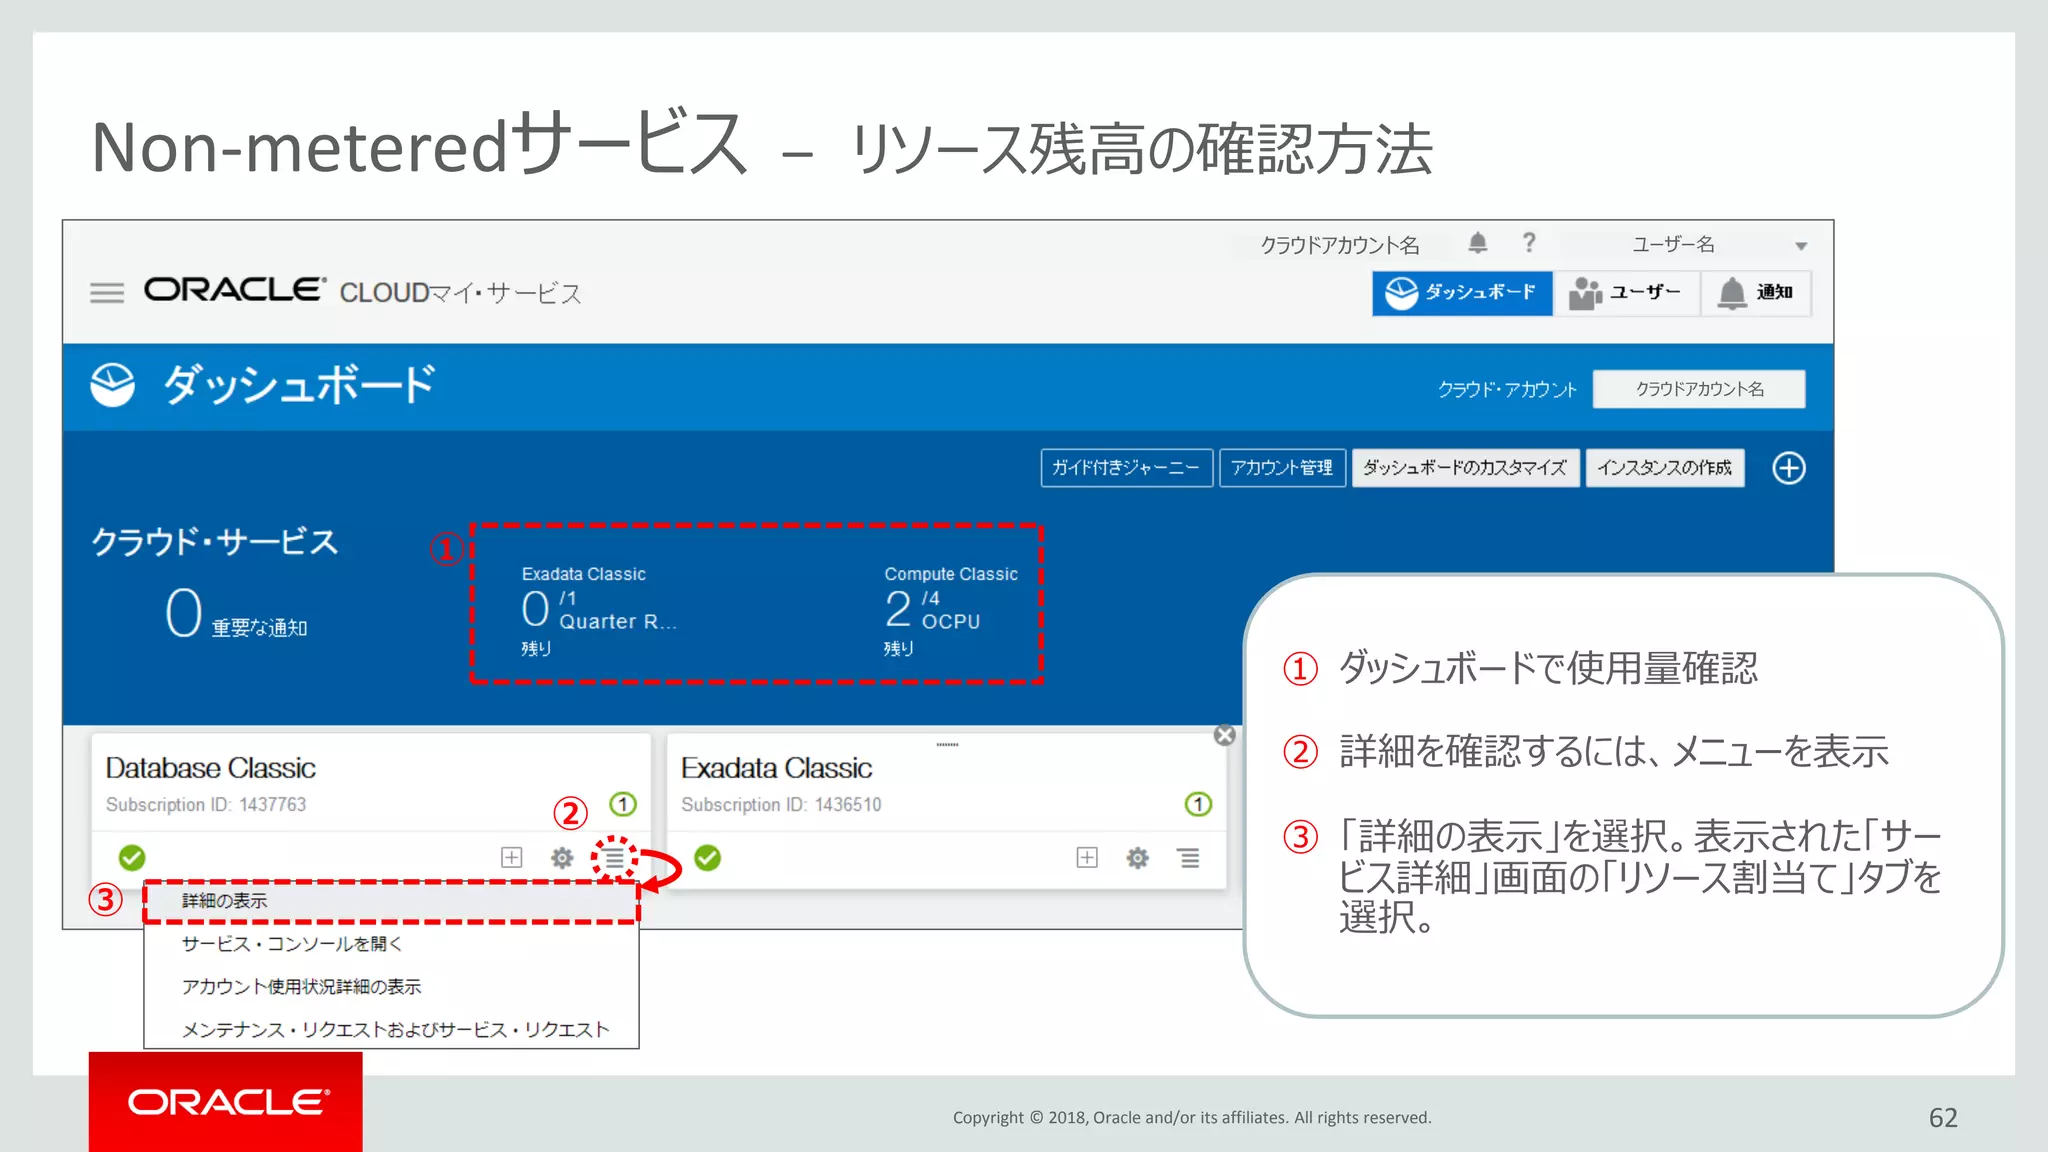Image resolution: width=2048 pixels, height=1152 pixels.
Task: Click green status check on Database Classic card
Action: coord(132,858)
